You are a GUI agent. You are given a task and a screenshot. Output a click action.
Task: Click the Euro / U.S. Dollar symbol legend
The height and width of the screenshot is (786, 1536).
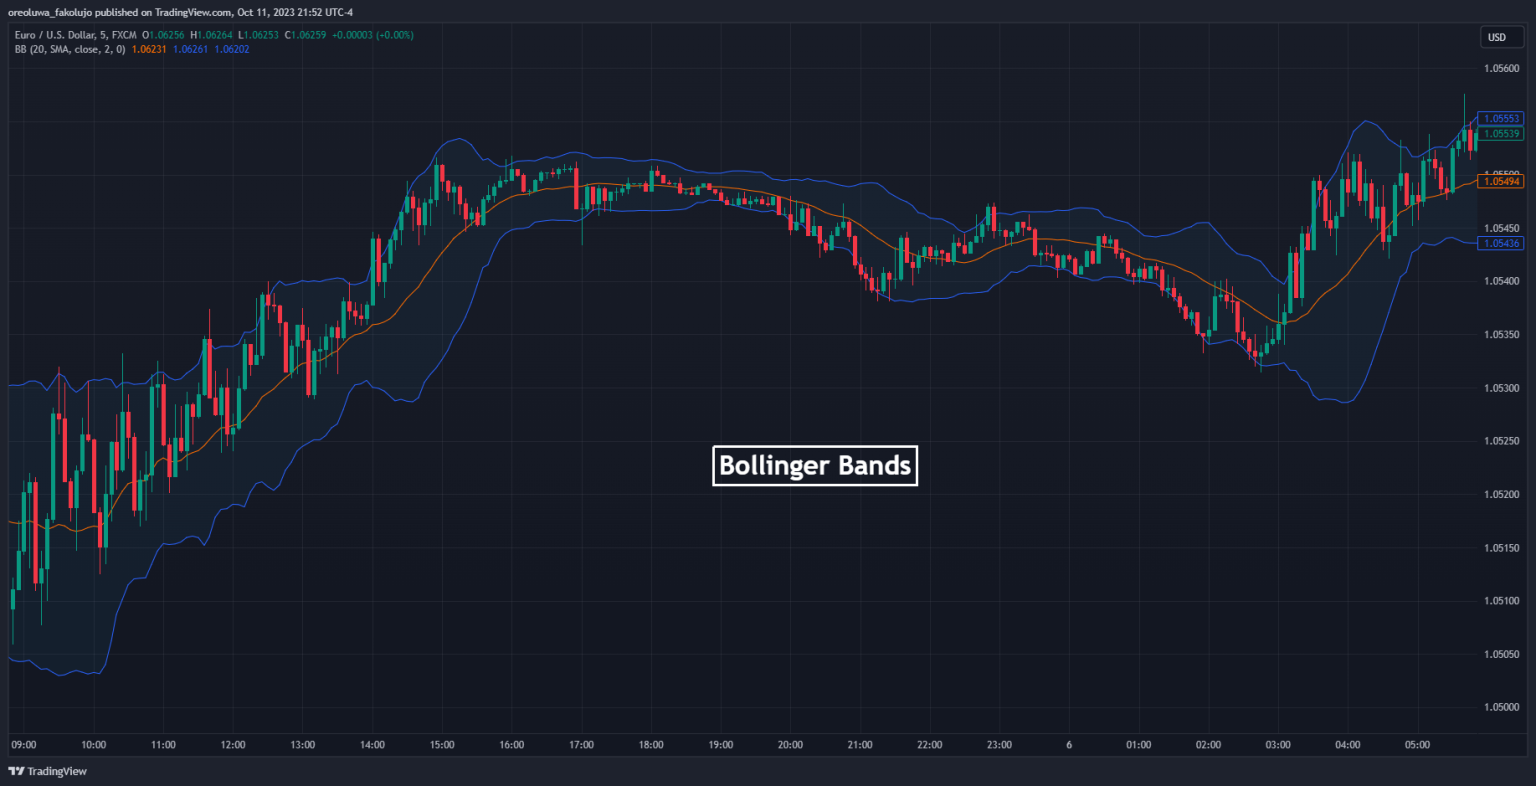(x=75, y=33)
